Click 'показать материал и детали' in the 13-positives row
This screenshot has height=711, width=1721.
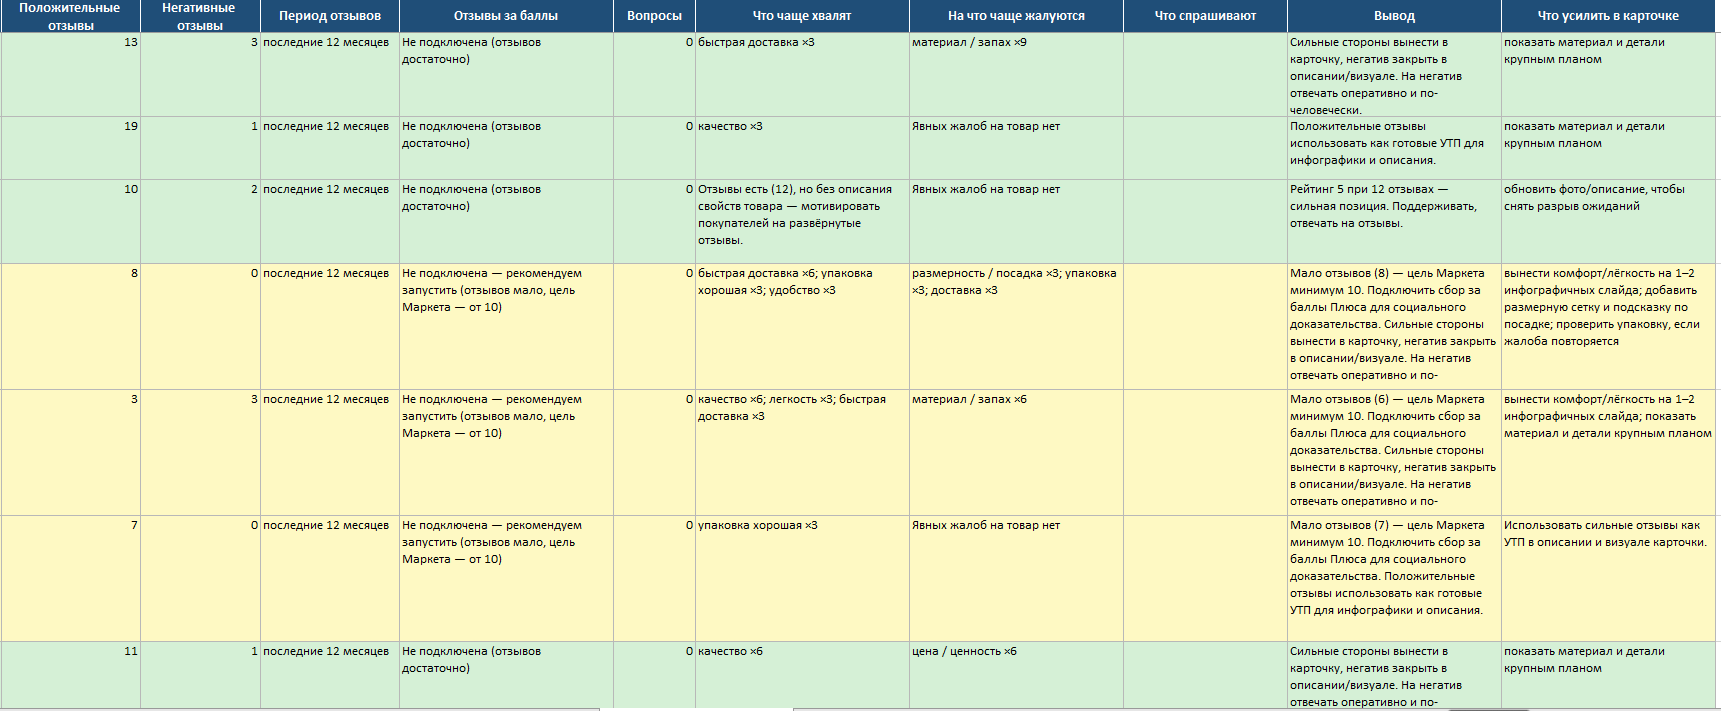coord(1608,75)
